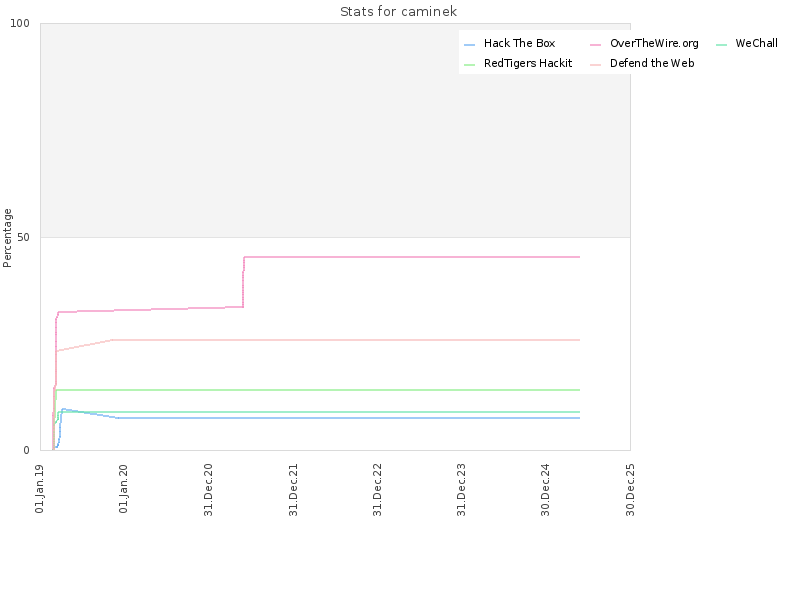Click the blue Hack The Box swatch
The width and height of the screenshot is (800, 600).
pyautogui.click(x=469, y=45)
